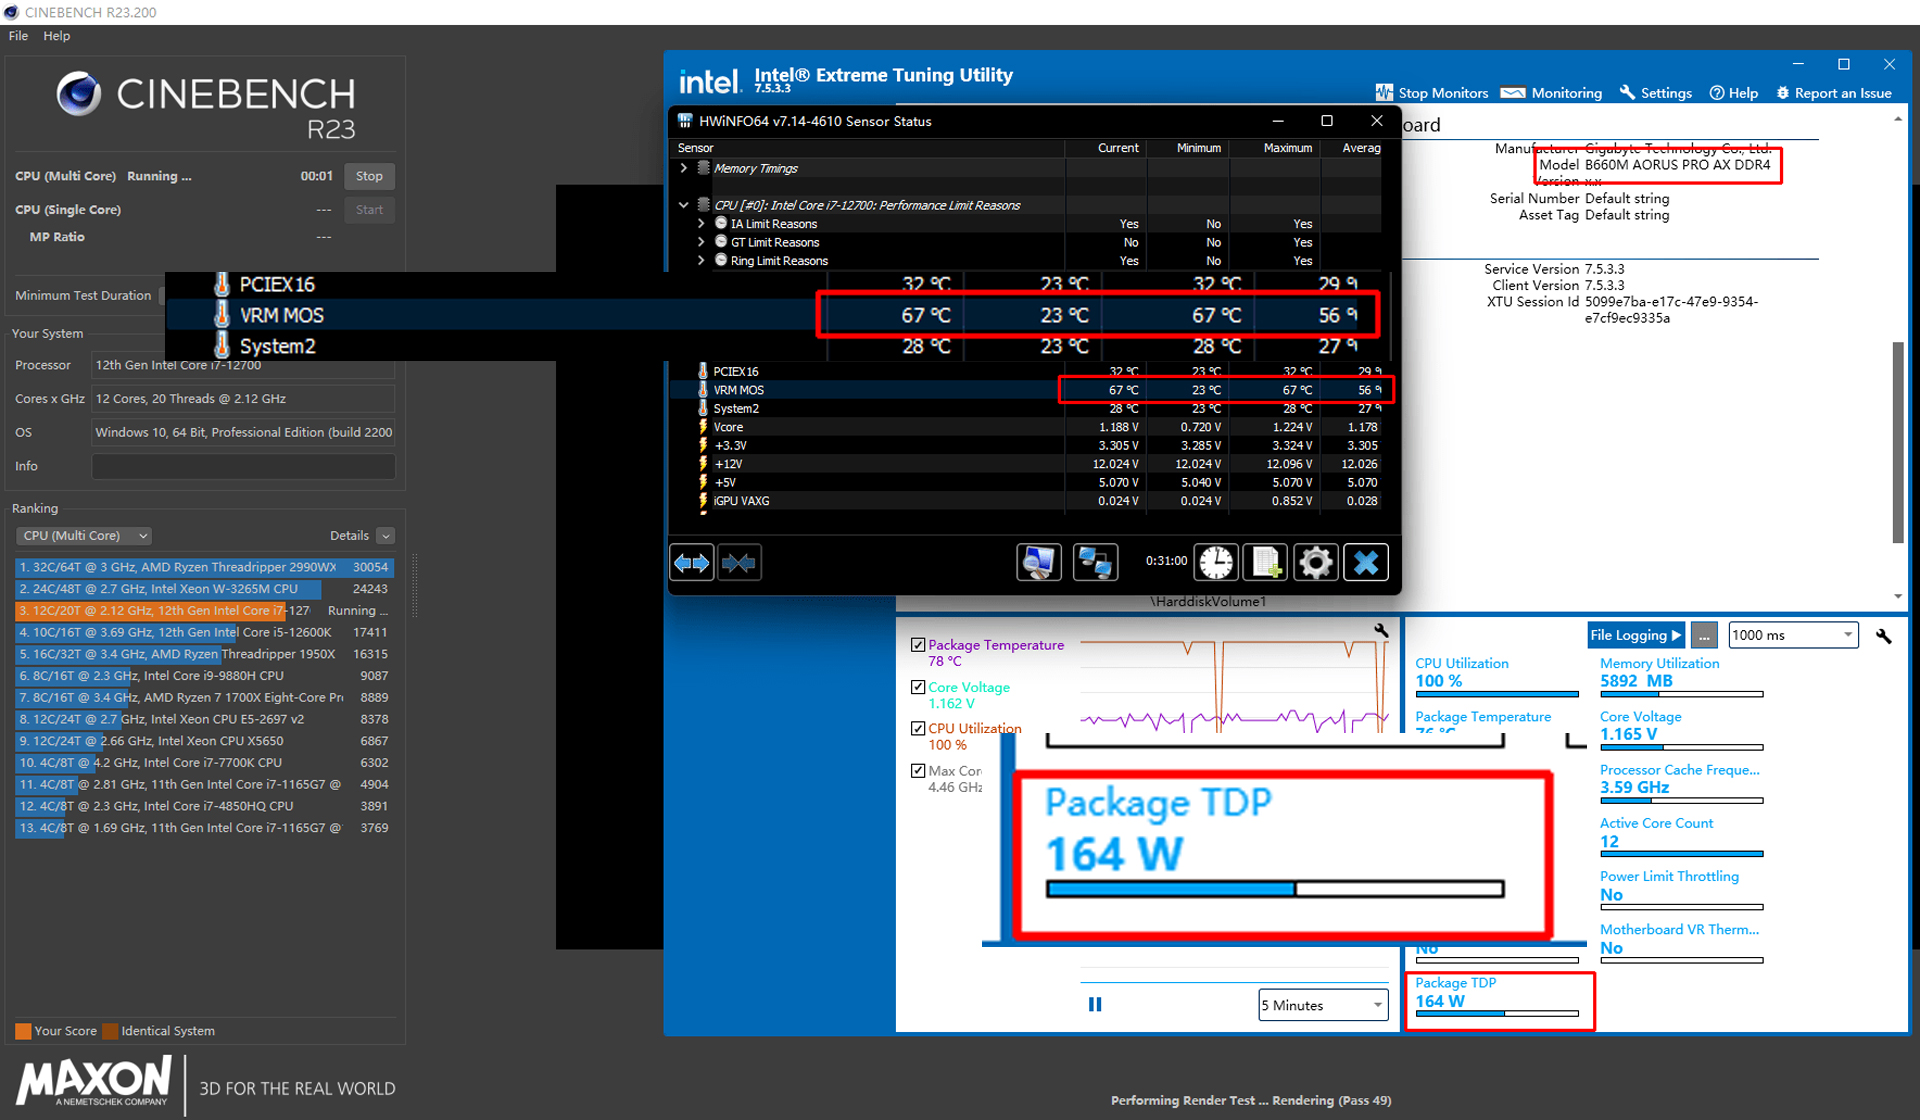Open Cinebench Help menu
Image resolution: width=1920 pixels, height=1120 pixels.
56,35
